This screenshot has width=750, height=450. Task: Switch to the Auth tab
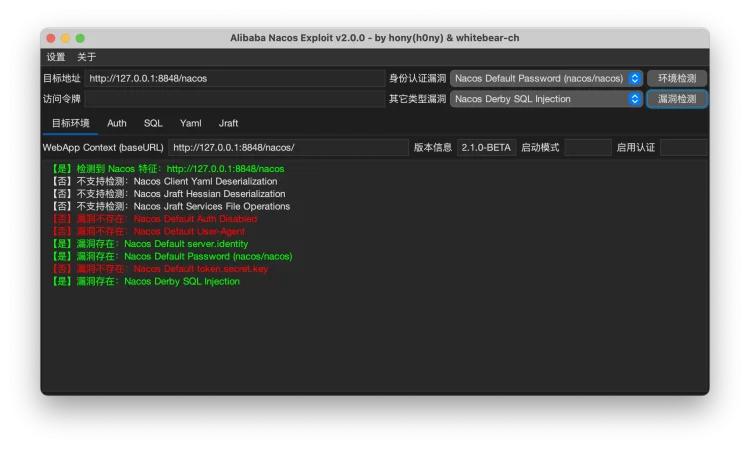click(117, 123)
